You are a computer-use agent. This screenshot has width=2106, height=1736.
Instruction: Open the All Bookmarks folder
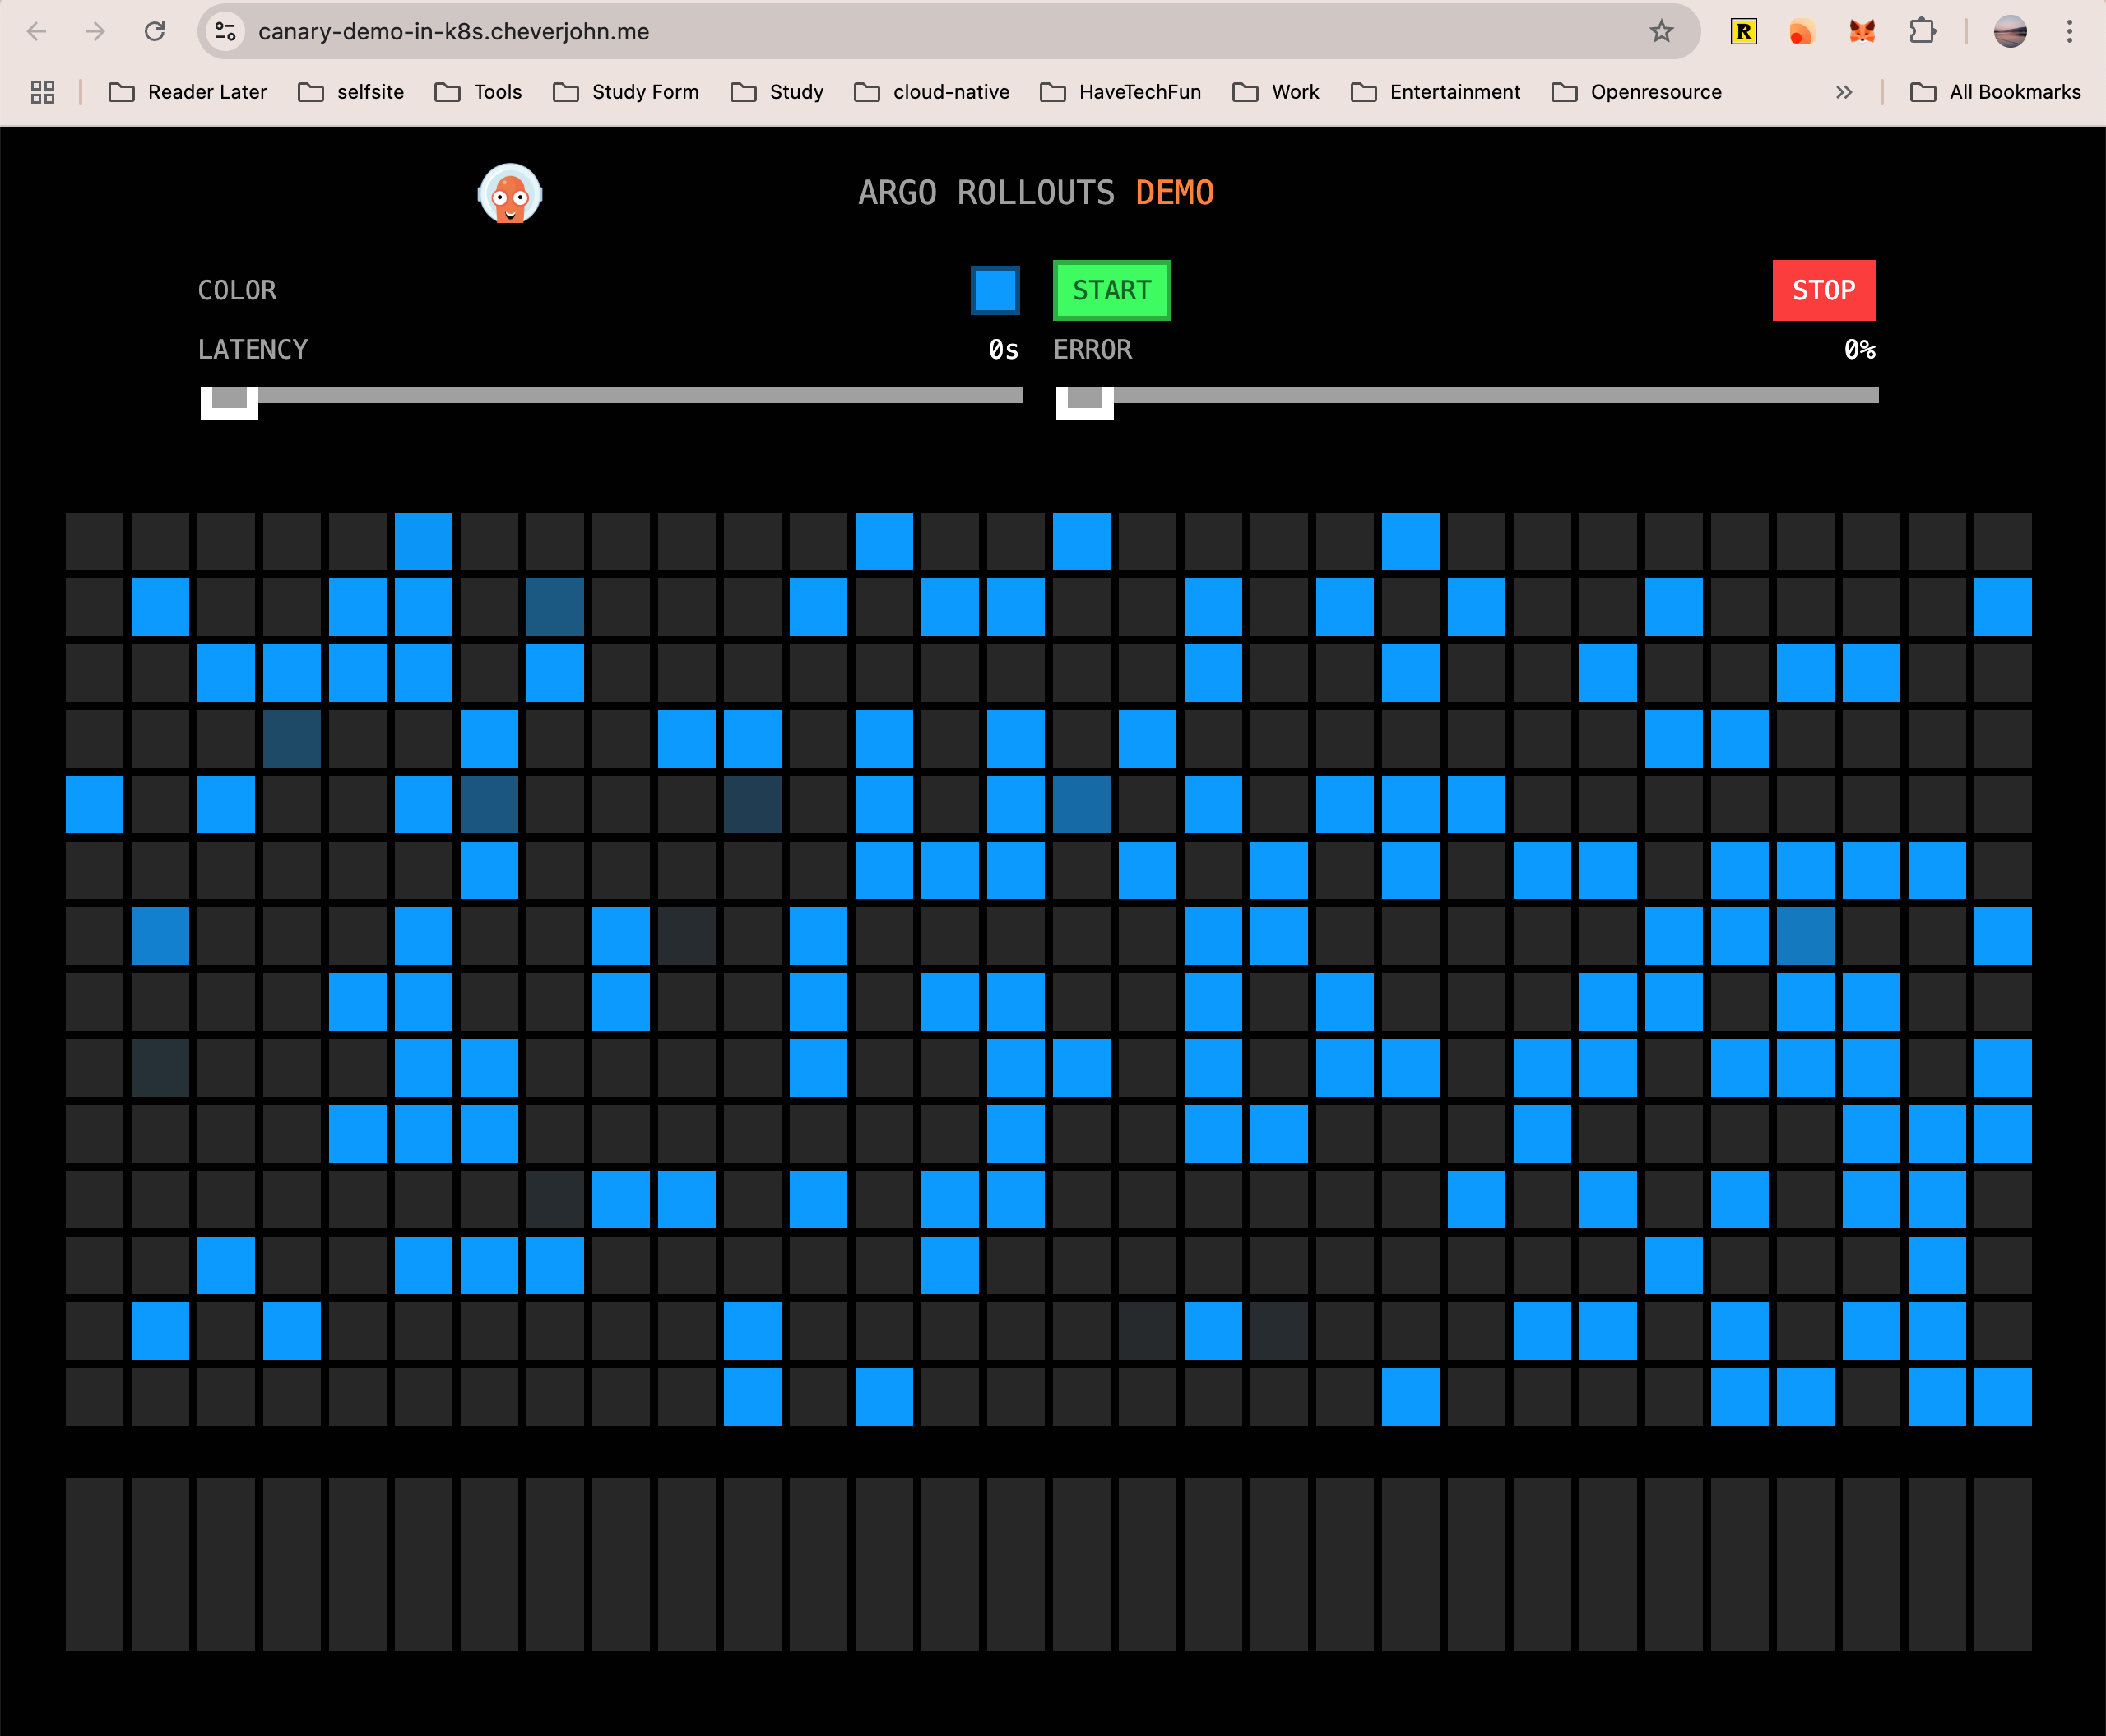pyautogui.click(x=1996, y=92)
